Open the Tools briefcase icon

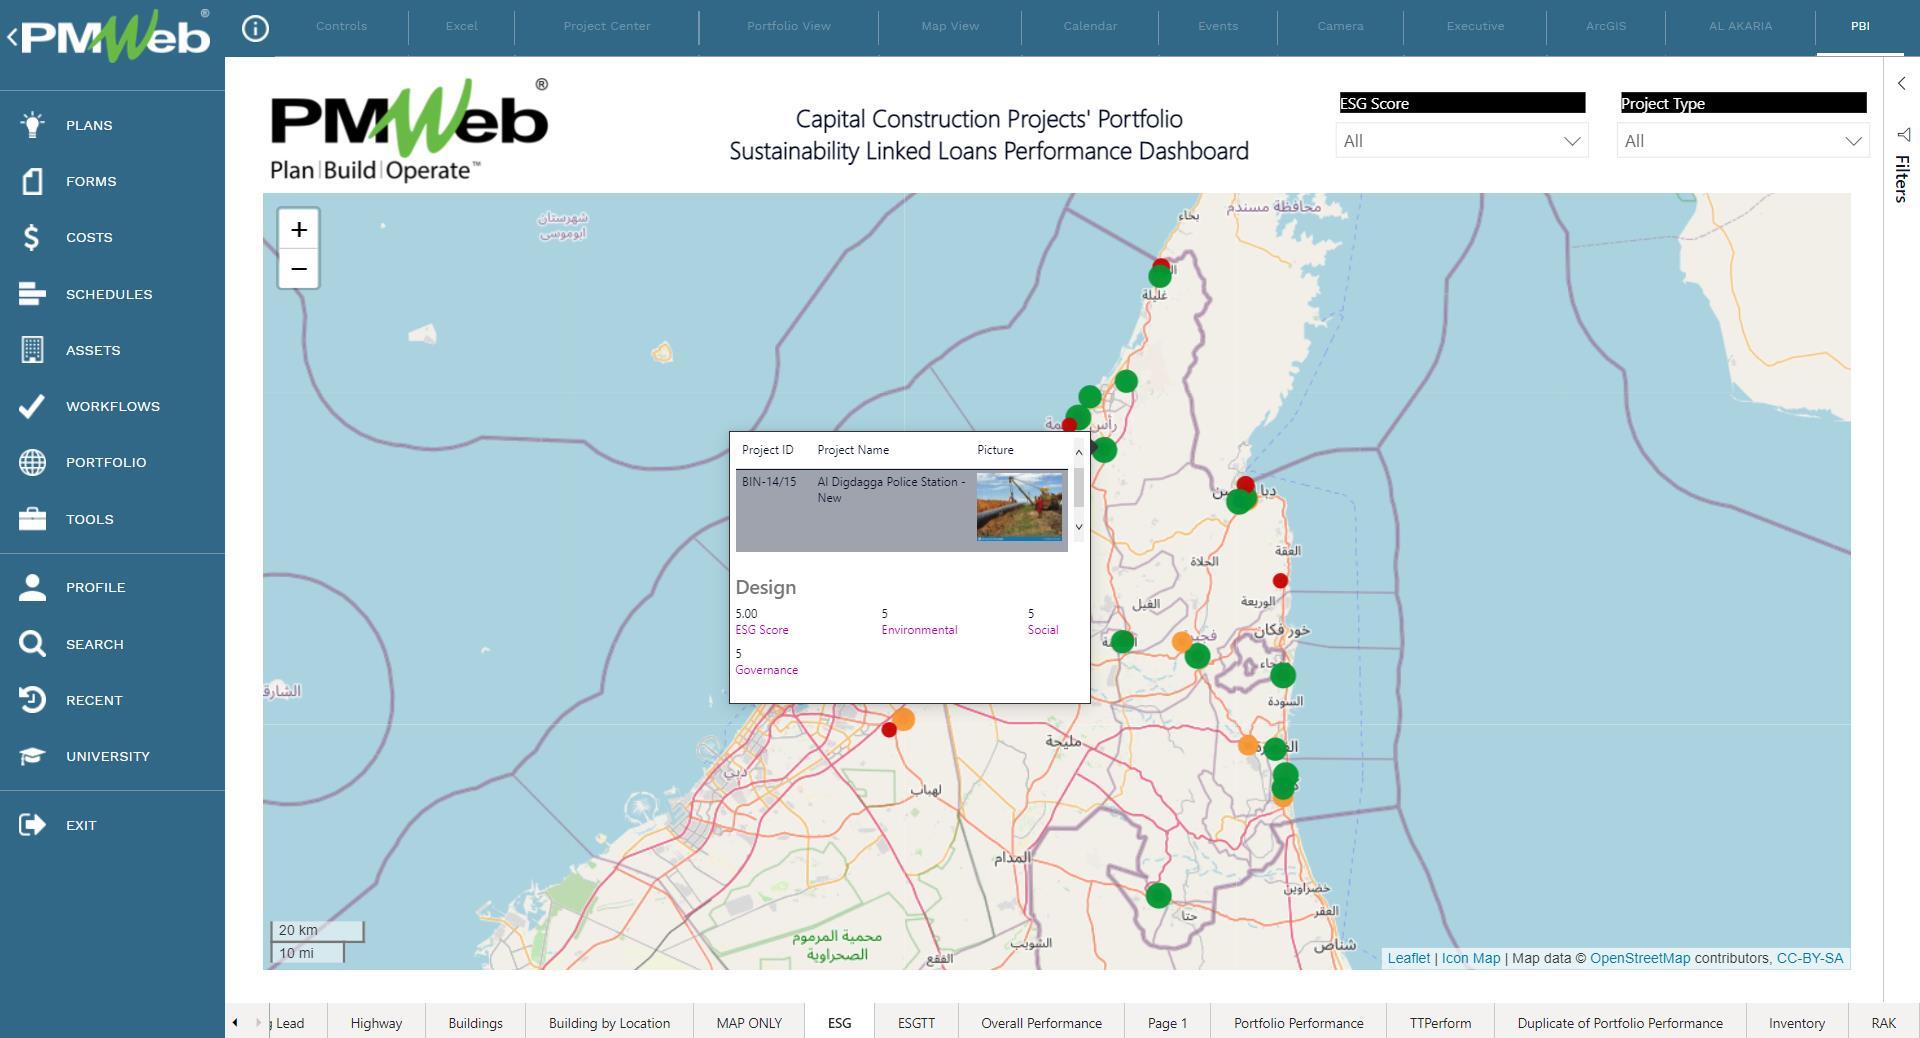pos(32,519)
